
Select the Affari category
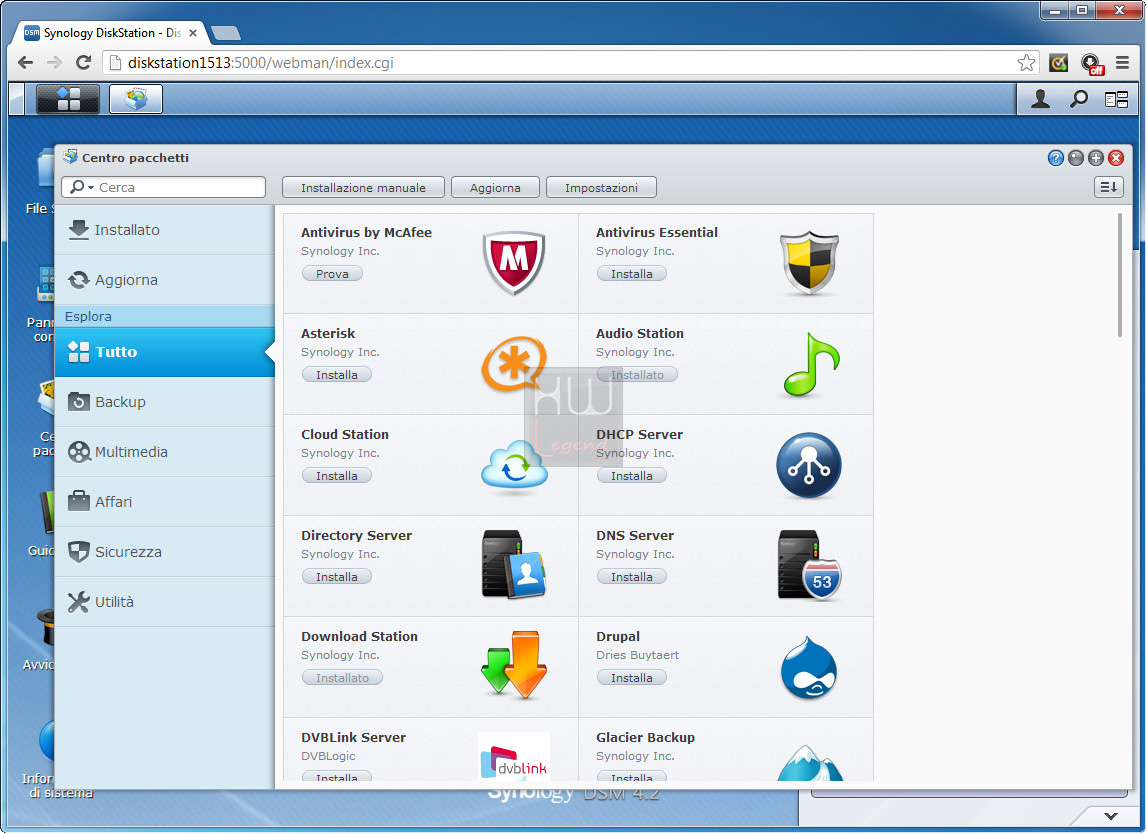pos(165,502)
